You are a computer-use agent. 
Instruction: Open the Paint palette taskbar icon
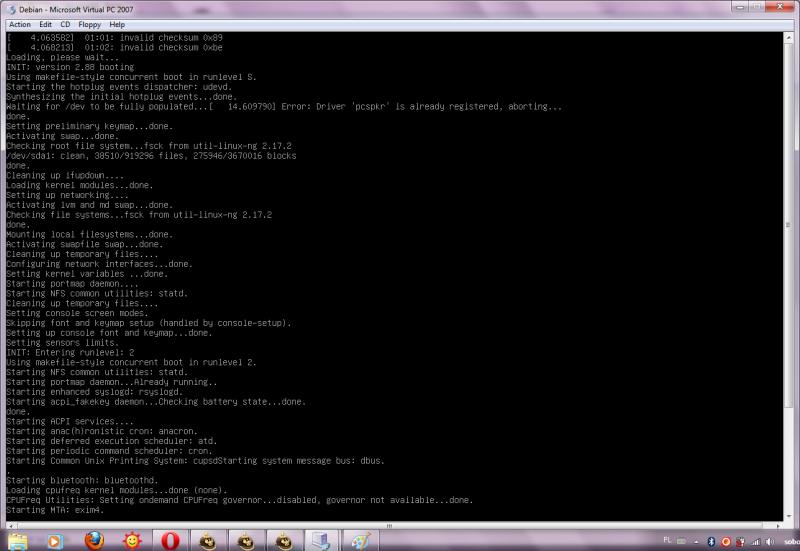click(x=359, y=541)
